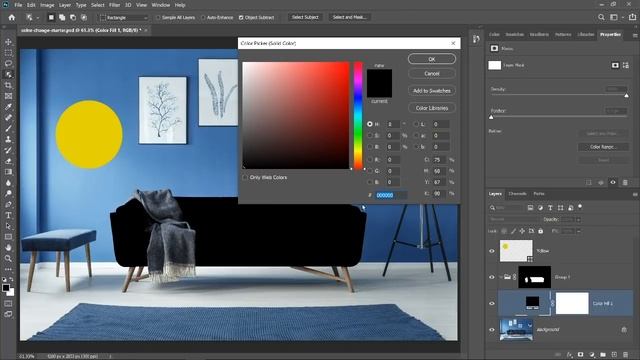640x360 pixels.
Task: Create new adjustment layer icon
Action: point(592,355)
